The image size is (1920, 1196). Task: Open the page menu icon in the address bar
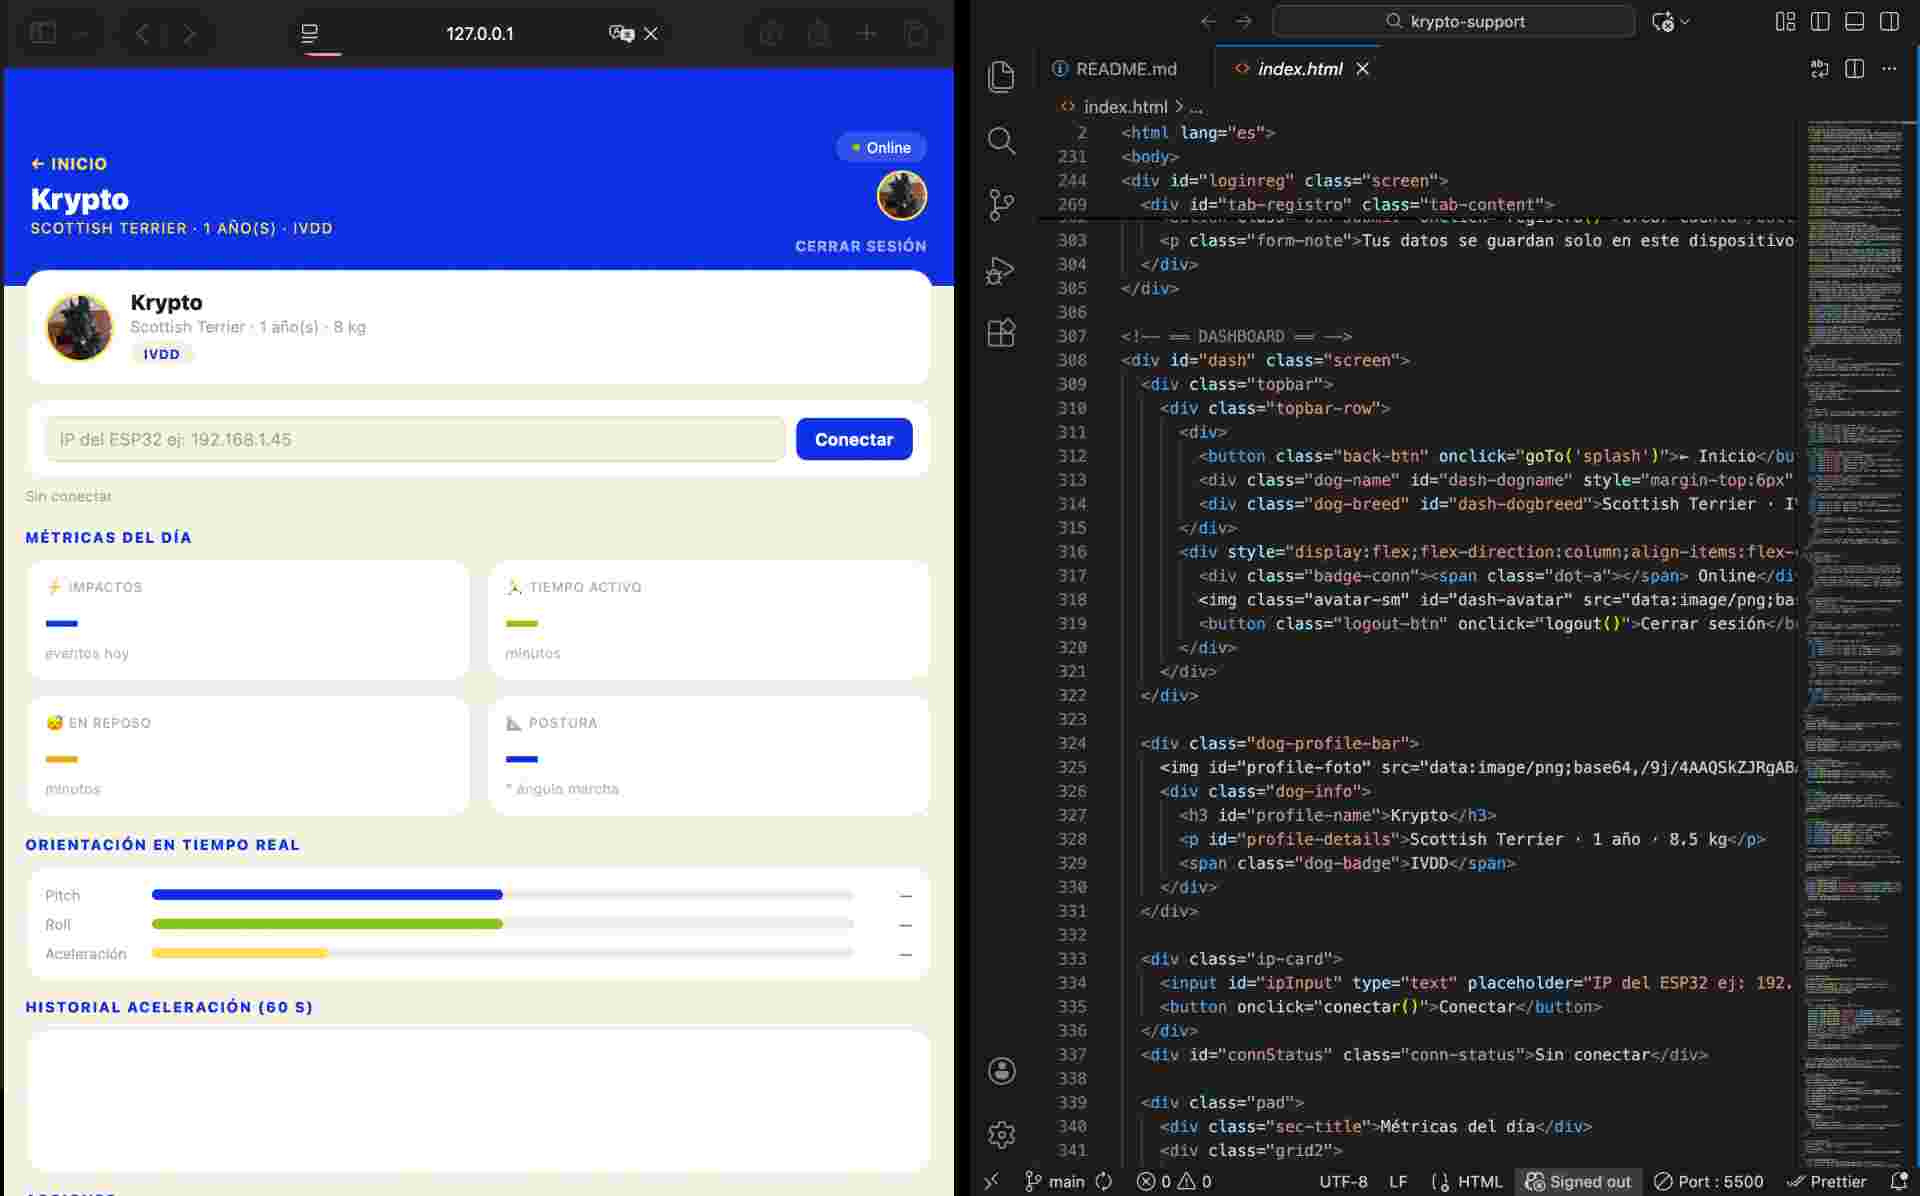pos(310,34)
